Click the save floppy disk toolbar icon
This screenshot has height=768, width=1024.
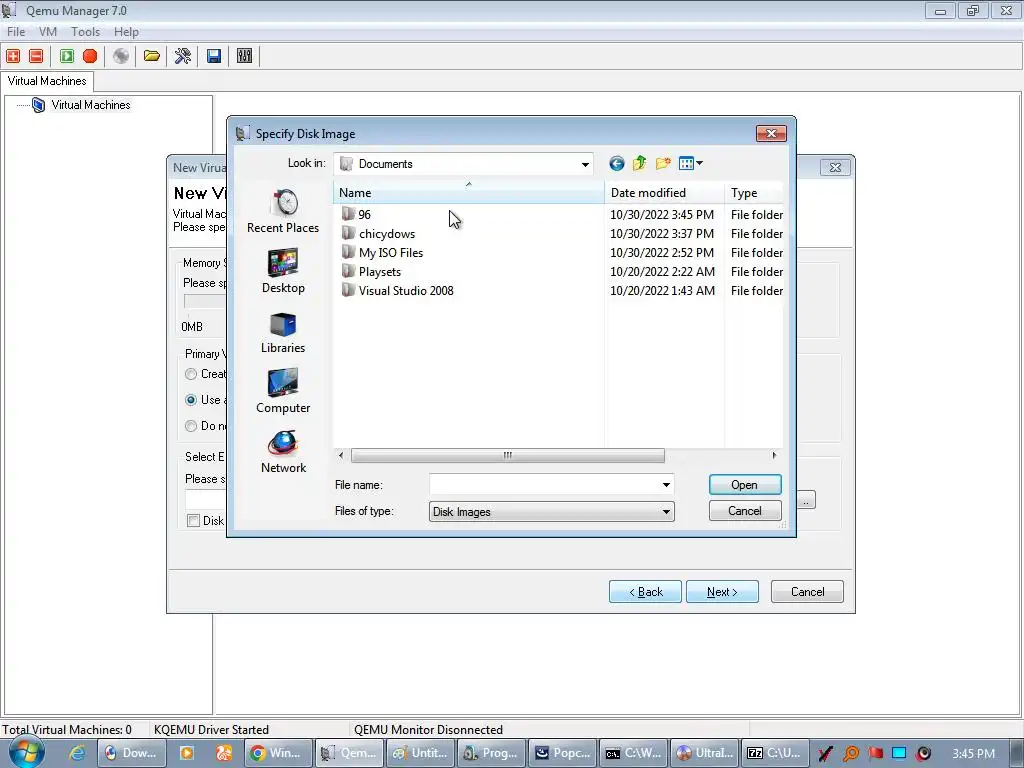(214, 56)
